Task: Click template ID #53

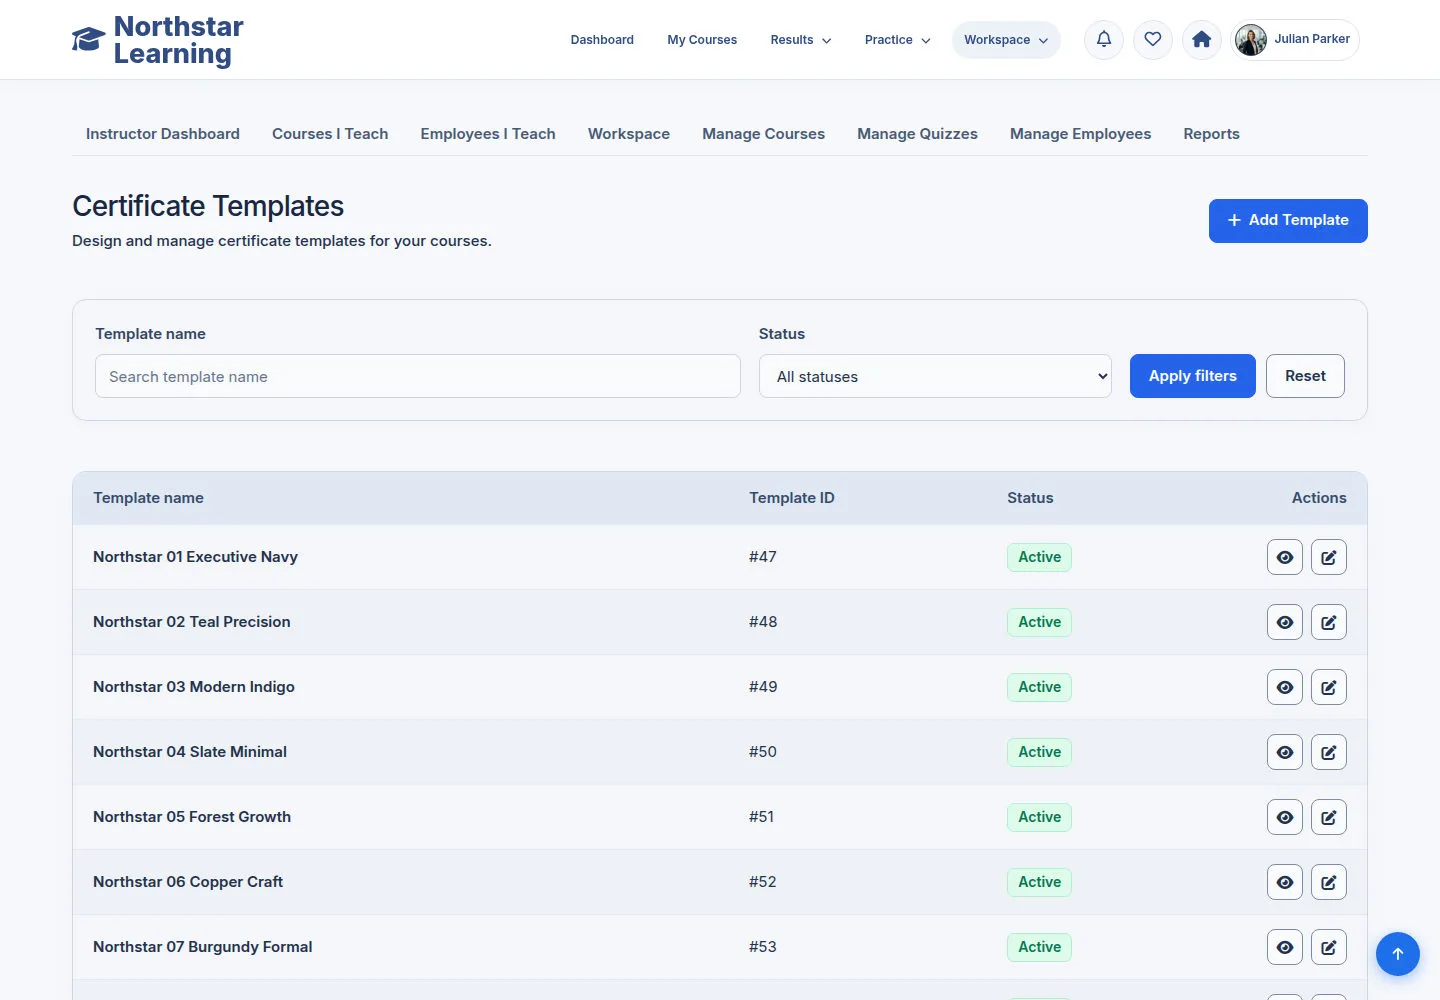Action: [763, 947]
